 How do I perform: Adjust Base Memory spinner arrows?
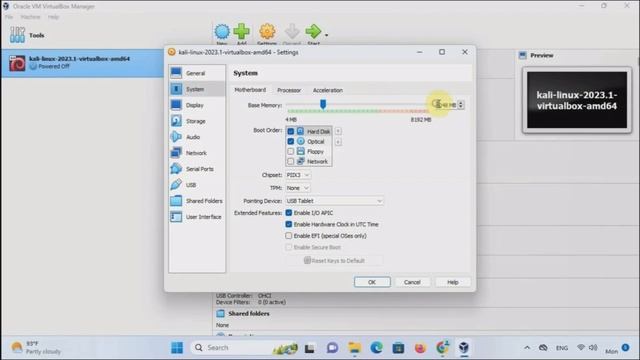pos(461,105)
